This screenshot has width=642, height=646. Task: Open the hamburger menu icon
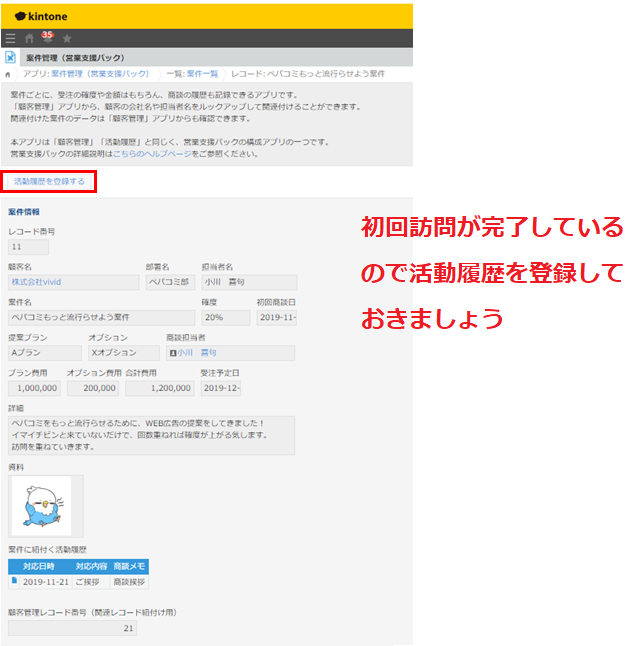tap(10, 39)
